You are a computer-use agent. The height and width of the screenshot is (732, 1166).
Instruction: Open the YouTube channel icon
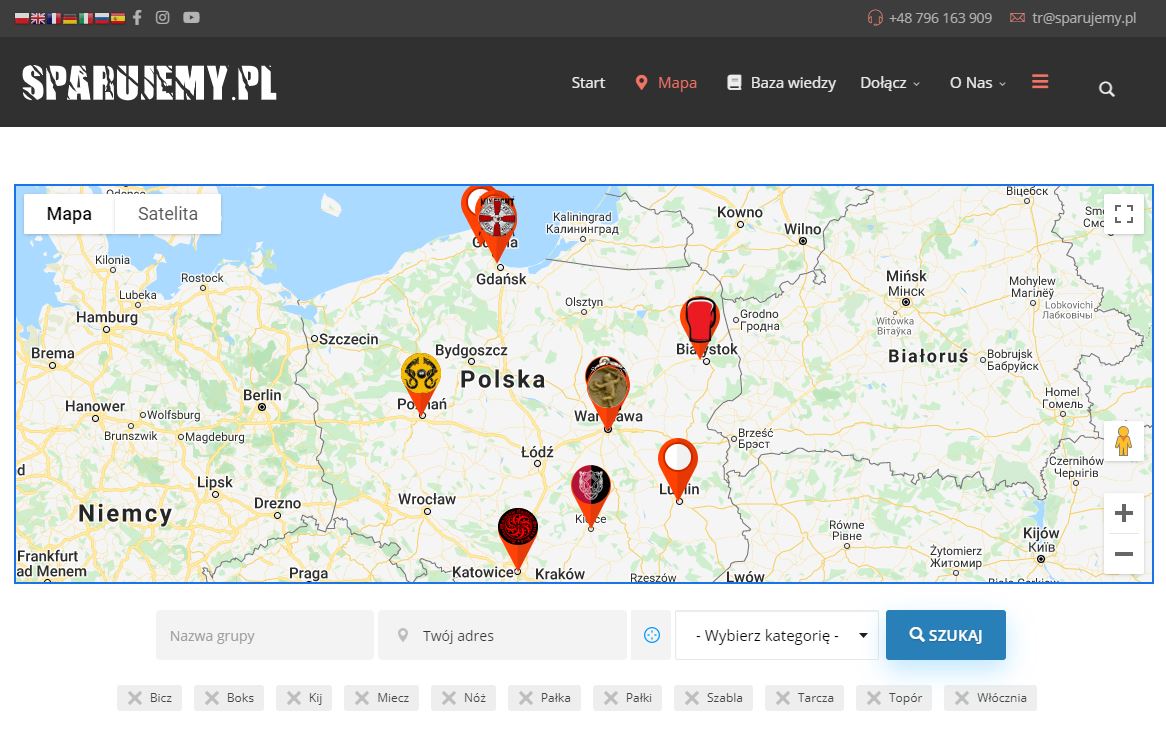coord(191,17)
